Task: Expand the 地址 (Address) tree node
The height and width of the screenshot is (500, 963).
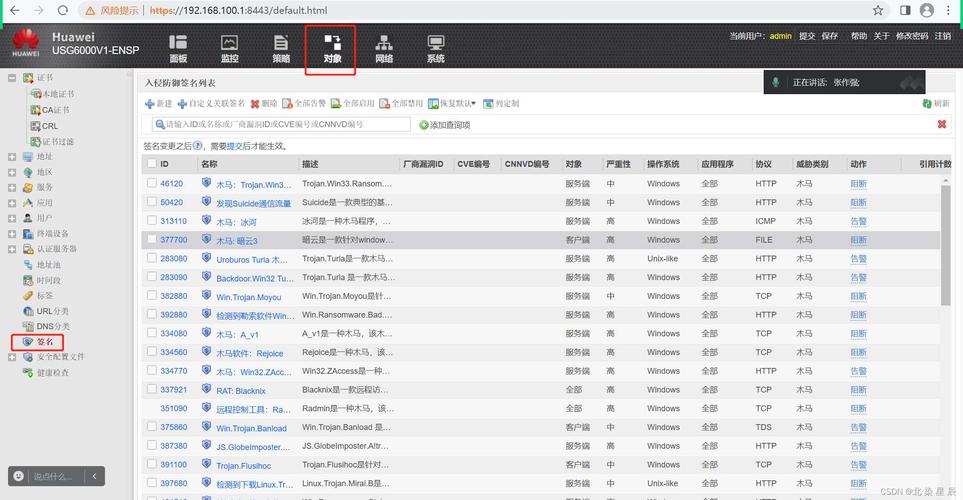Action: (12, 157)
